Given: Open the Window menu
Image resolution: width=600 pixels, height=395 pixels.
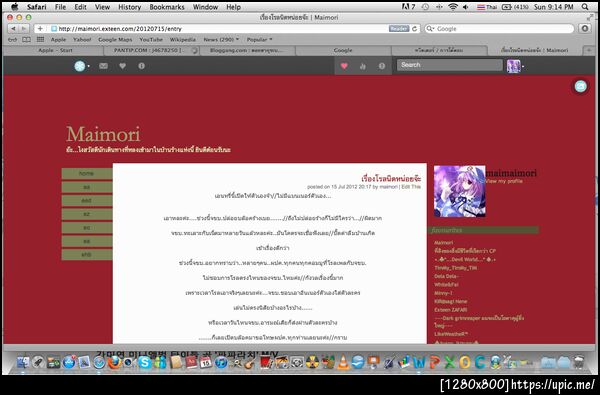Looking at the screenshot, I should point(205,7).
